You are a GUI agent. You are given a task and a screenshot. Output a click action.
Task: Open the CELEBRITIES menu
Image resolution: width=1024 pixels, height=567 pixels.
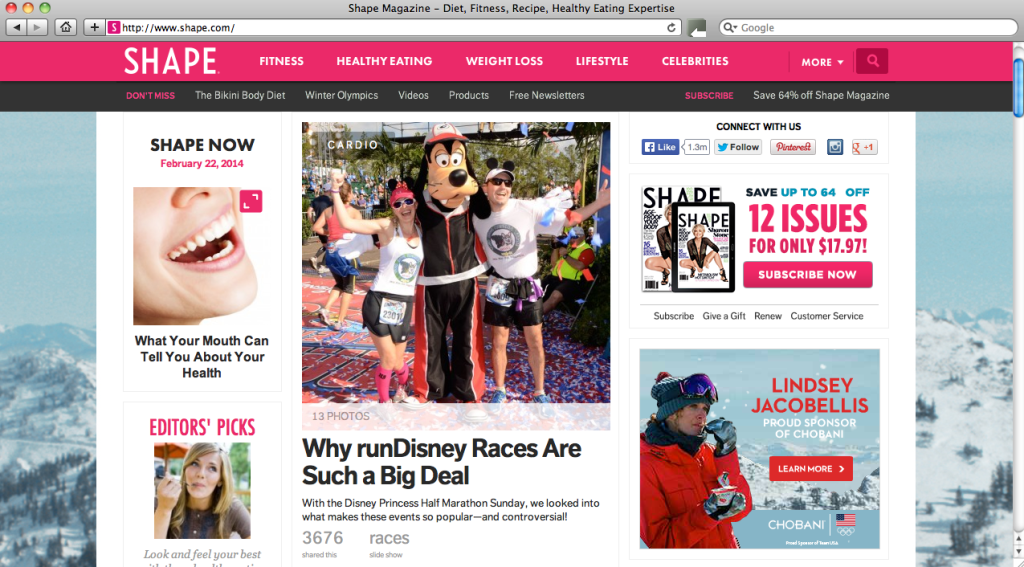695,61
